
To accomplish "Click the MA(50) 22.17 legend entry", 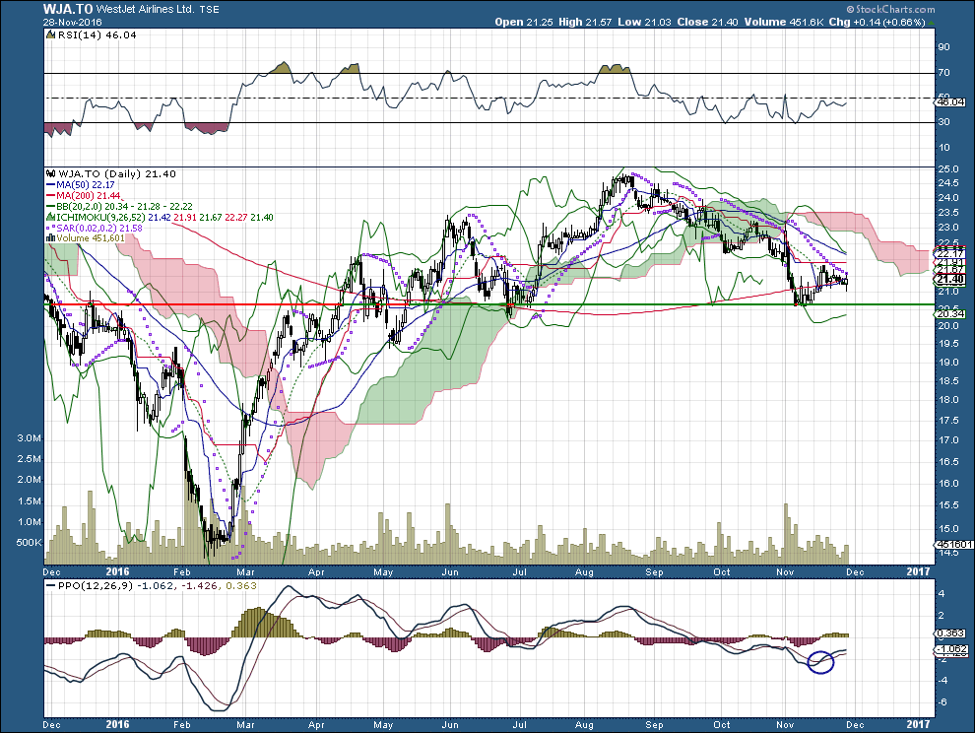I will [81, 185].
